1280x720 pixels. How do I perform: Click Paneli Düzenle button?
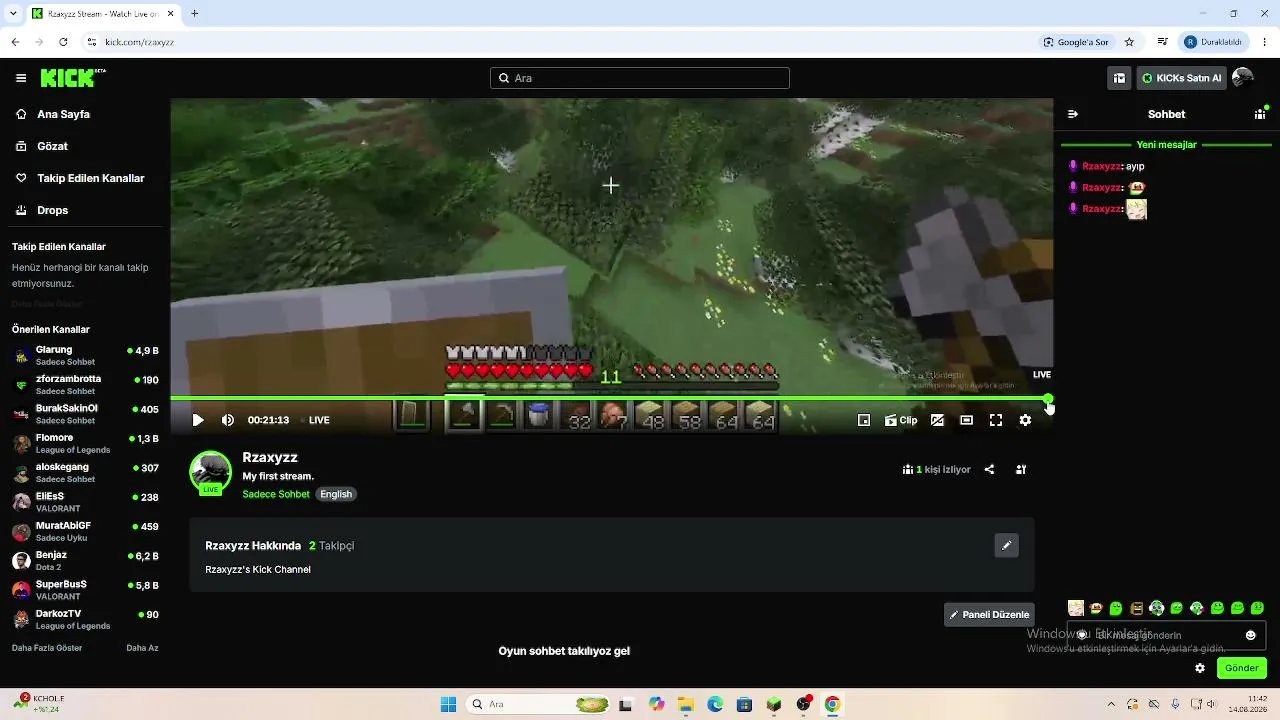click(989, 614)
